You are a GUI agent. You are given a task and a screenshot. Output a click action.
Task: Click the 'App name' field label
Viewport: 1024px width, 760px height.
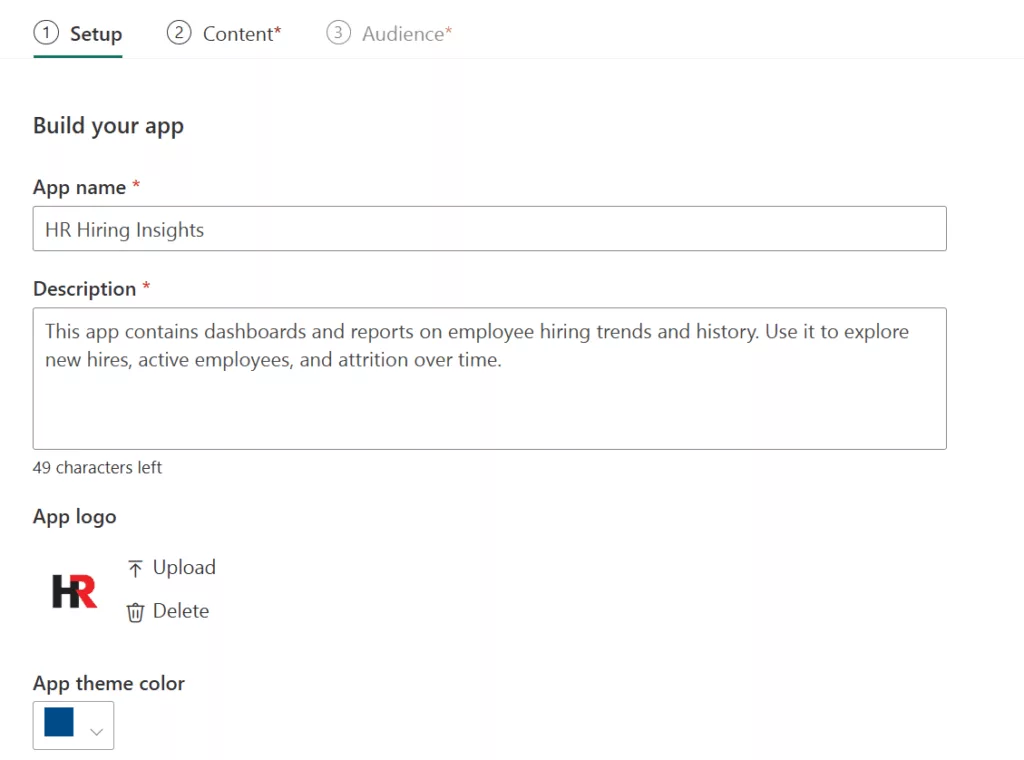pos(79,188)
